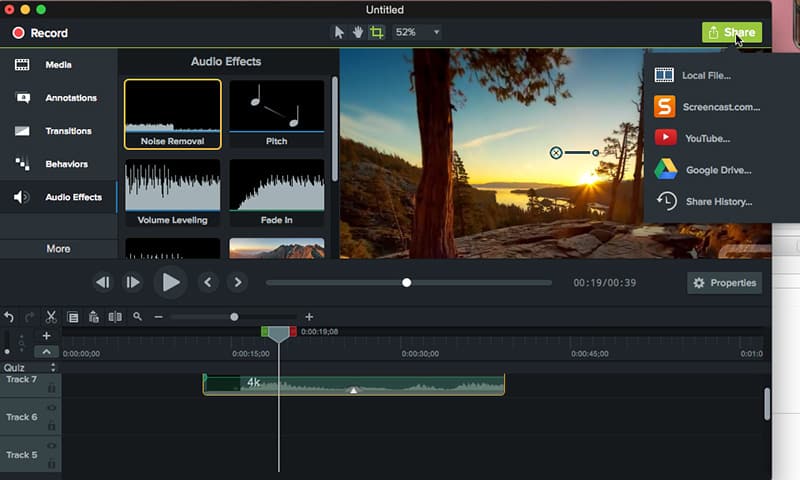Zoom in timeline with plus button
The image size is (800, 480).
click(x=309, y=317)
